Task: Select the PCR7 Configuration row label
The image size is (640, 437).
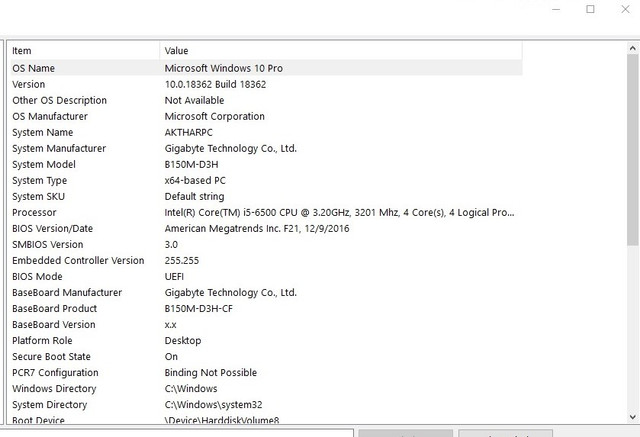Action: [x=55, y=373]
